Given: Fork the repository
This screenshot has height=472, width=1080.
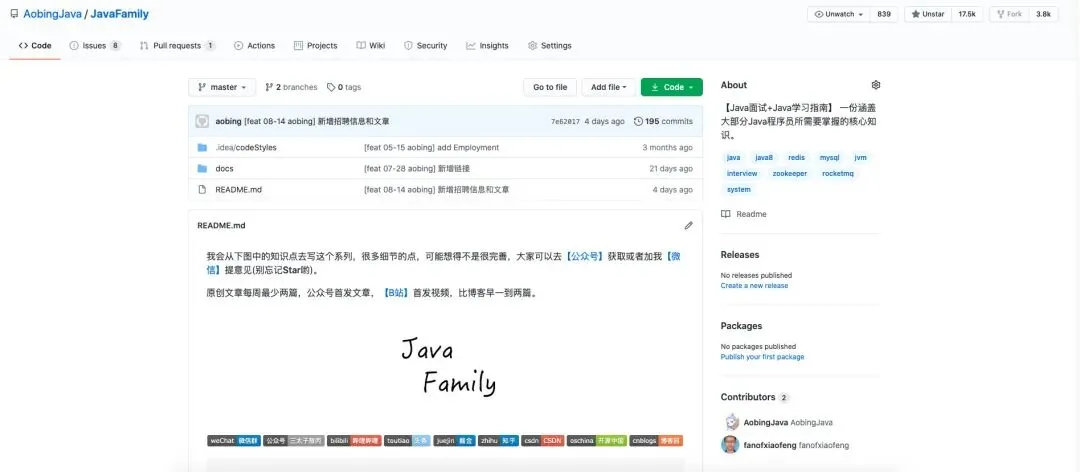Looking at the screenshot, I should click(x=1009, y=14).
